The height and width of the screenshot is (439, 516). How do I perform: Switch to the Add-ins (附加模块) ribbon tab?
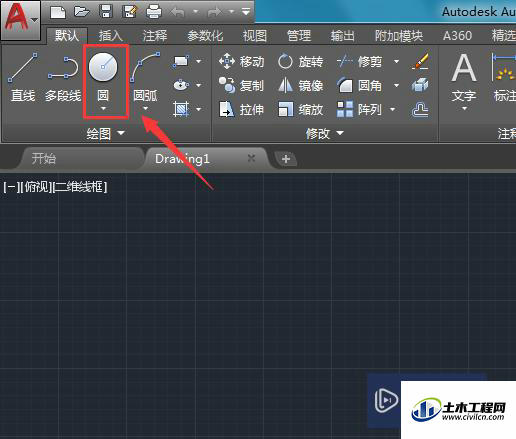[398, 35]
